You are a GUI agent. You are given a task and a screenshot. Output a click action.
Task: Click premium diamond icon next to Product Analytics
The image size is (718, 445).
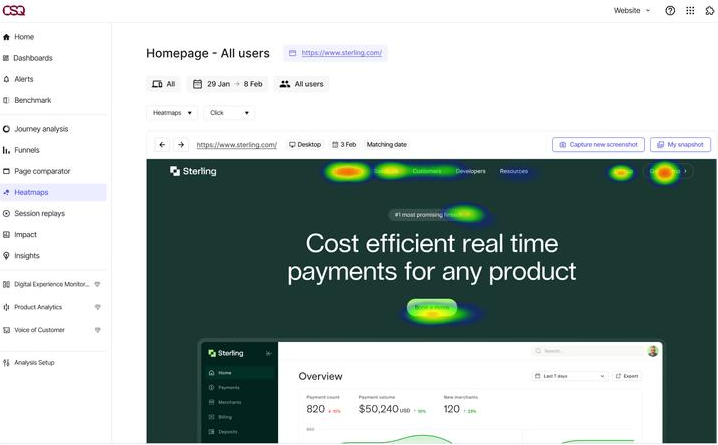pos(98,307)
